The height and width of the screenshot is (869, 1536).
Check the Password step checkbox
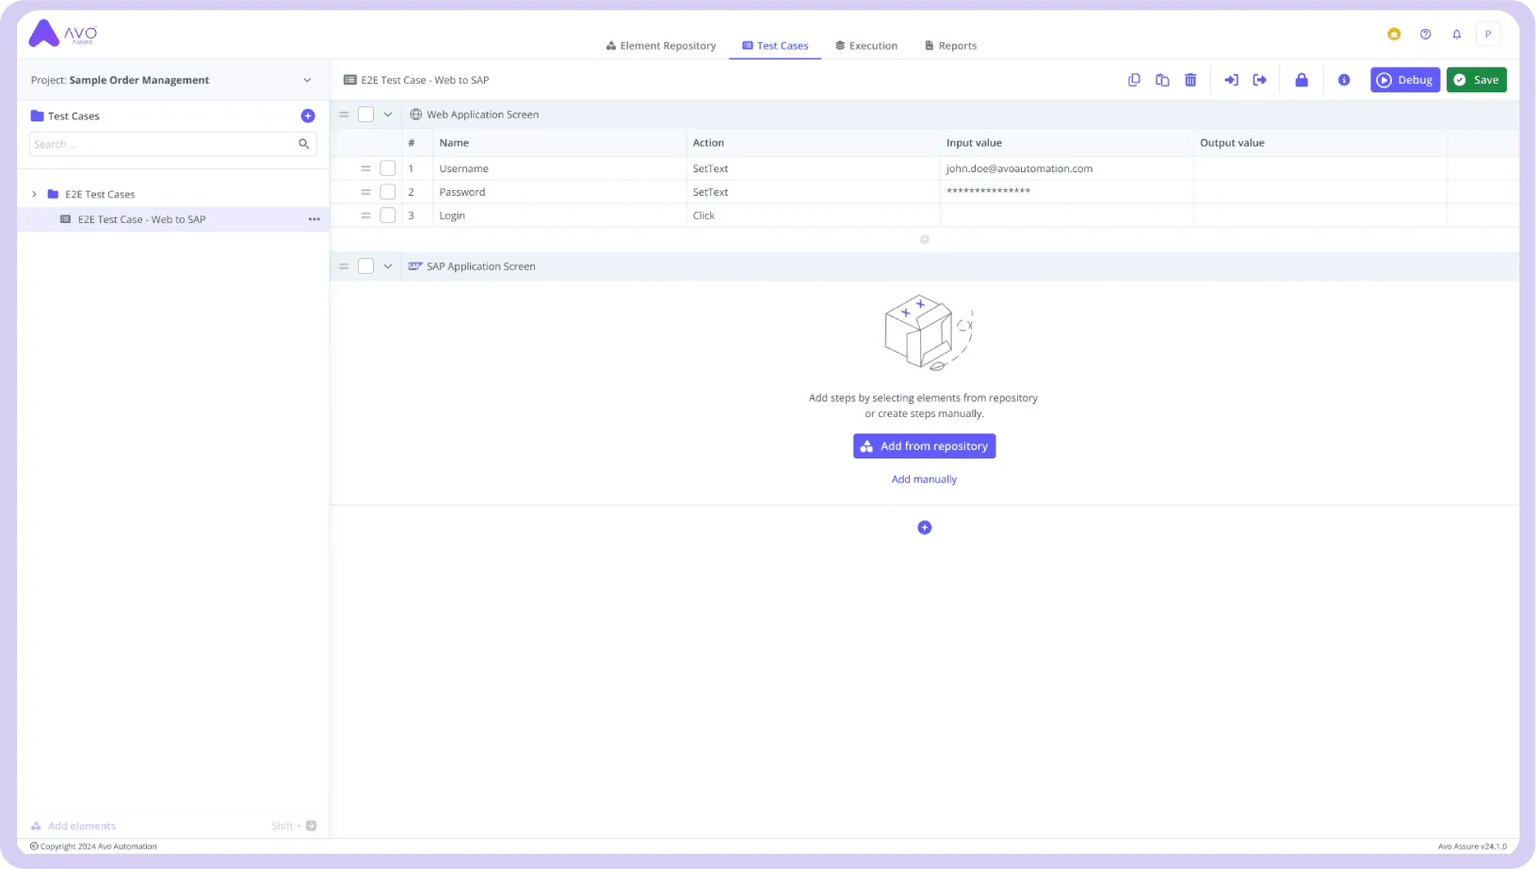click(388, 192)
